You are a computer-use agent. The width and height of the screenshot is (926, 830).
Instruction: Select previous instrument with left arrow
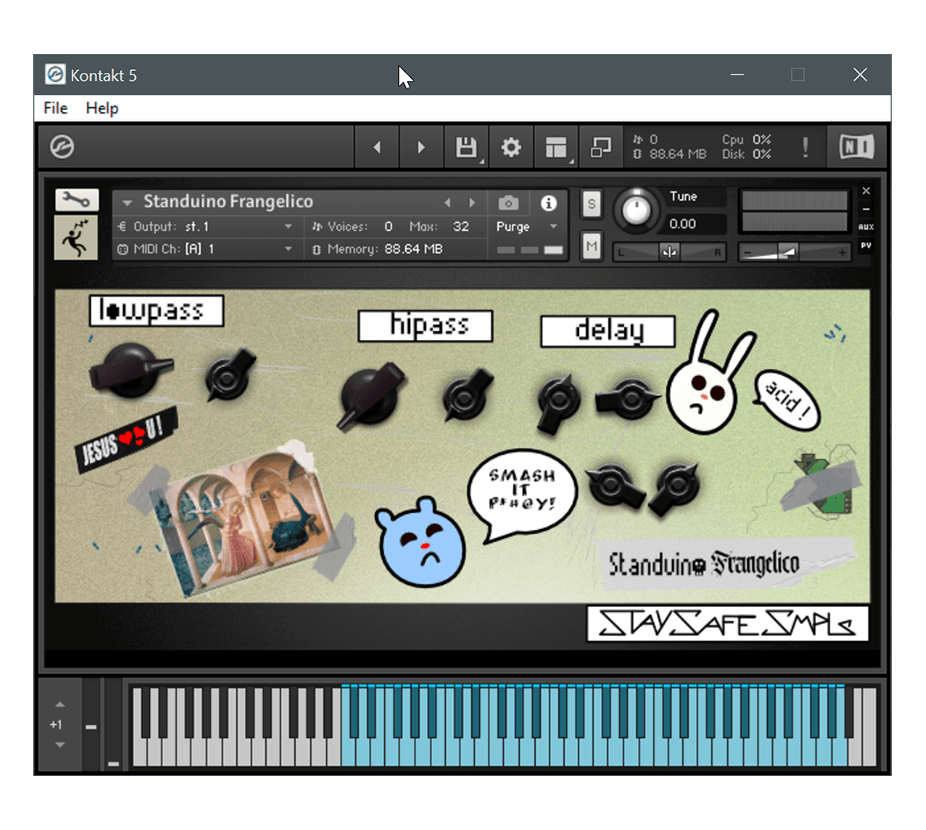click(448, 203)
